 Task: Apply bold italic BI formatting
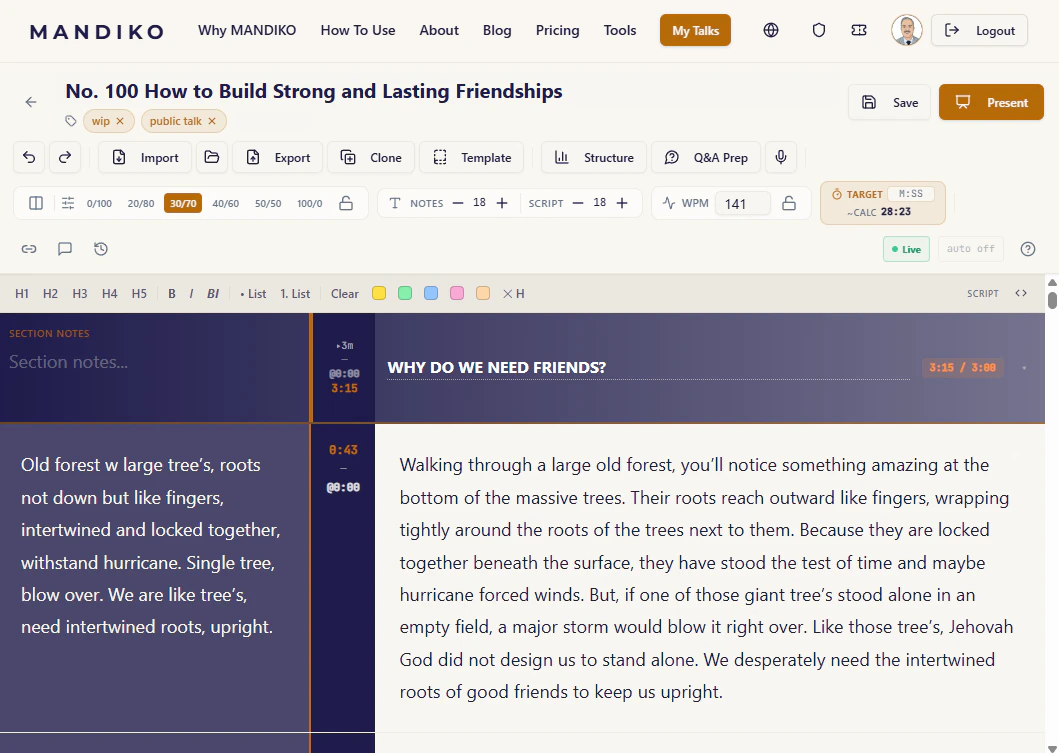213,293
